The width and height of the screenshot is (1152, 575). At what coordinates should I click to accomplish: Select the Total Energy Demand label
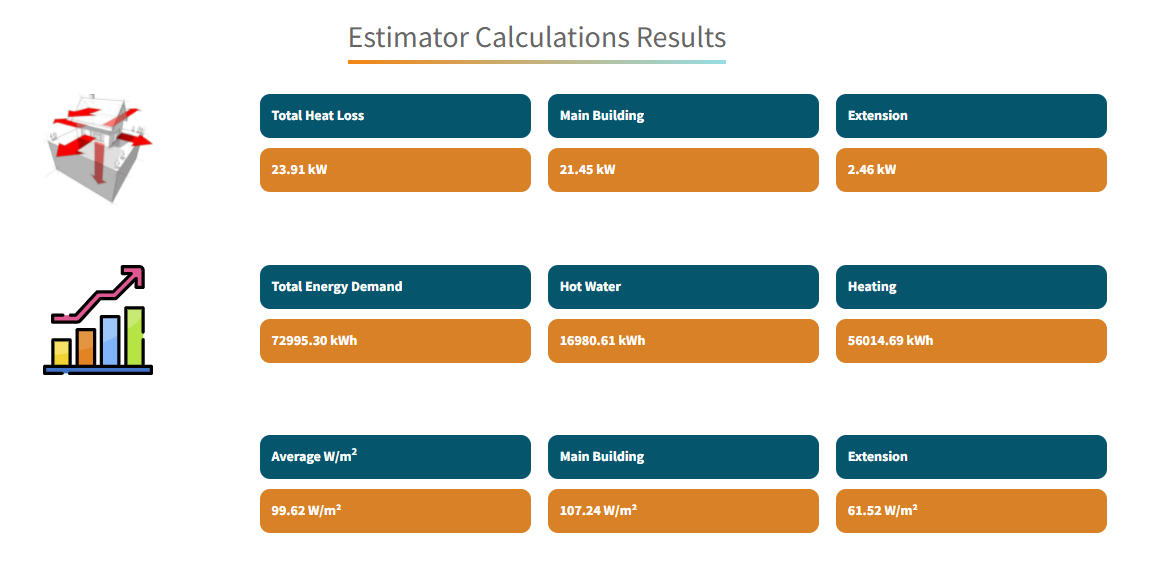tap(395, 287)
